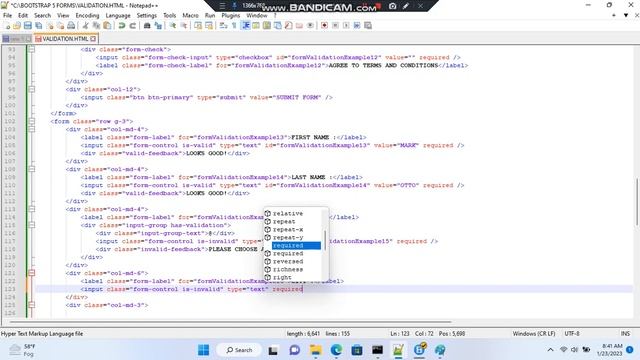
Task: Open the Replace dialog from the toolbar
Action: pyautogui.click(x=158, y=26)
